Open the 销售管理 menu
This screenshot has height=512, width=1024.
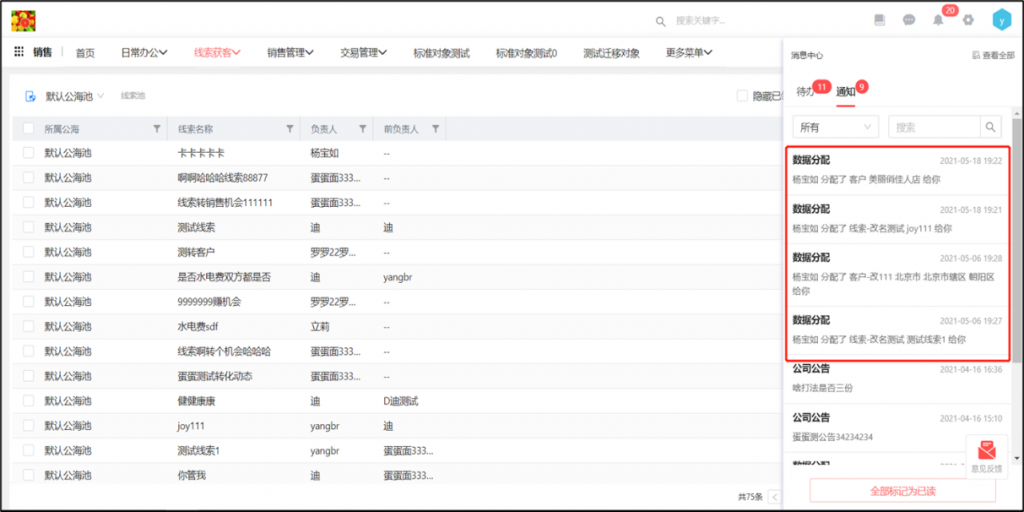pyautogui.click(x=290, y=53)
